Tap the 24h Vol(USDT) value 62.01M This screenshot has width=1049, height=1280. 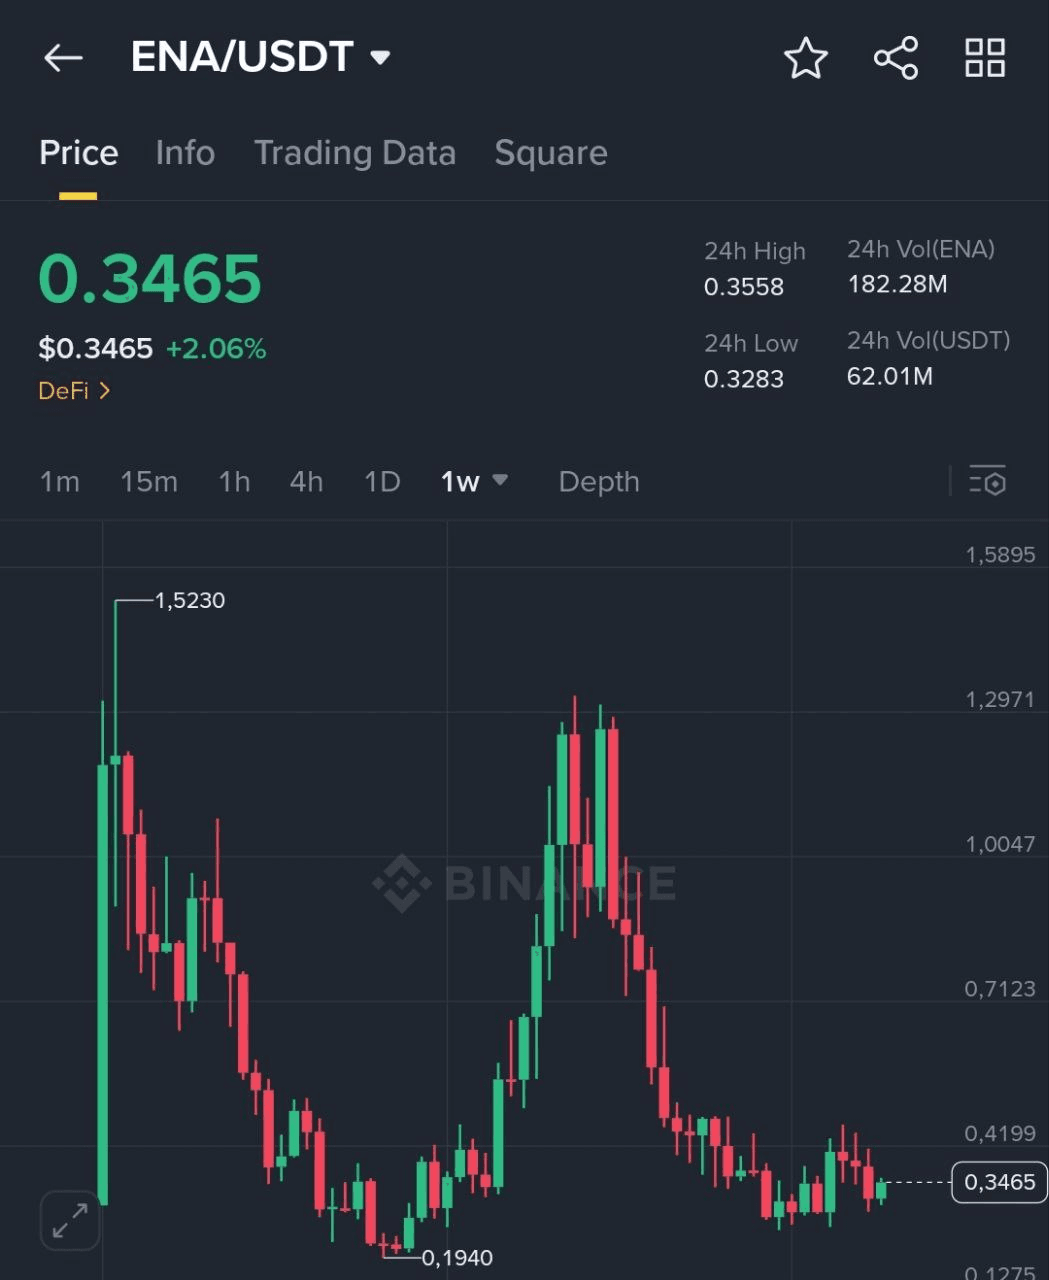tap(890, 376)
